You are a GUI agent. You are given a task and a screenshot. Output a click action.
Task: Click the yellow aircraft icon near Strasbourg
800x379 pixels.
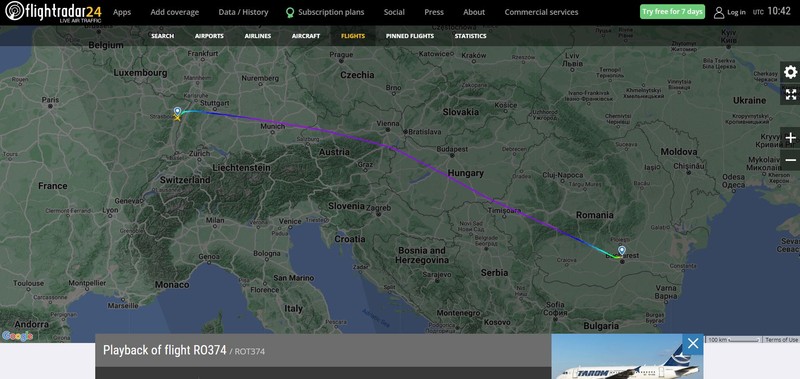tap(177, 118)
